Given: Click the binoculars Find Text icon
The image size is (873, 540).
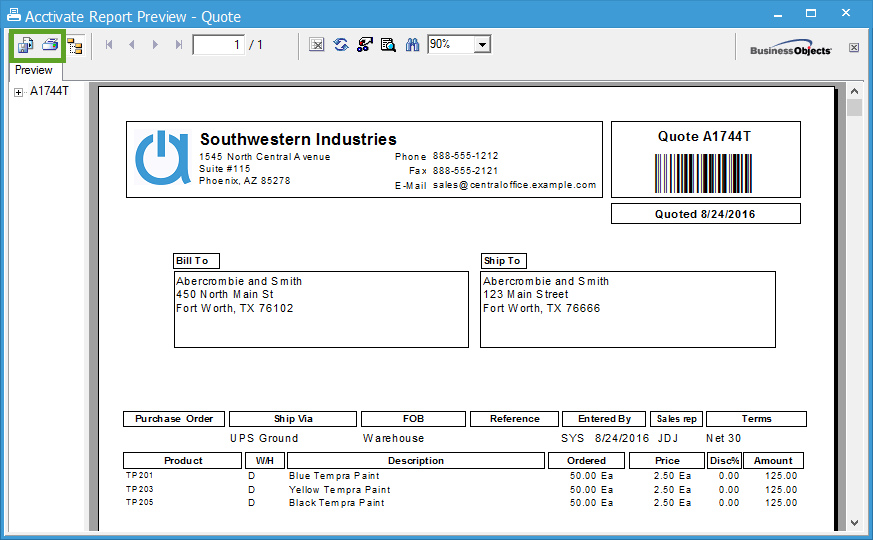Looking at the screenshot, I should [x=412, y=45].
